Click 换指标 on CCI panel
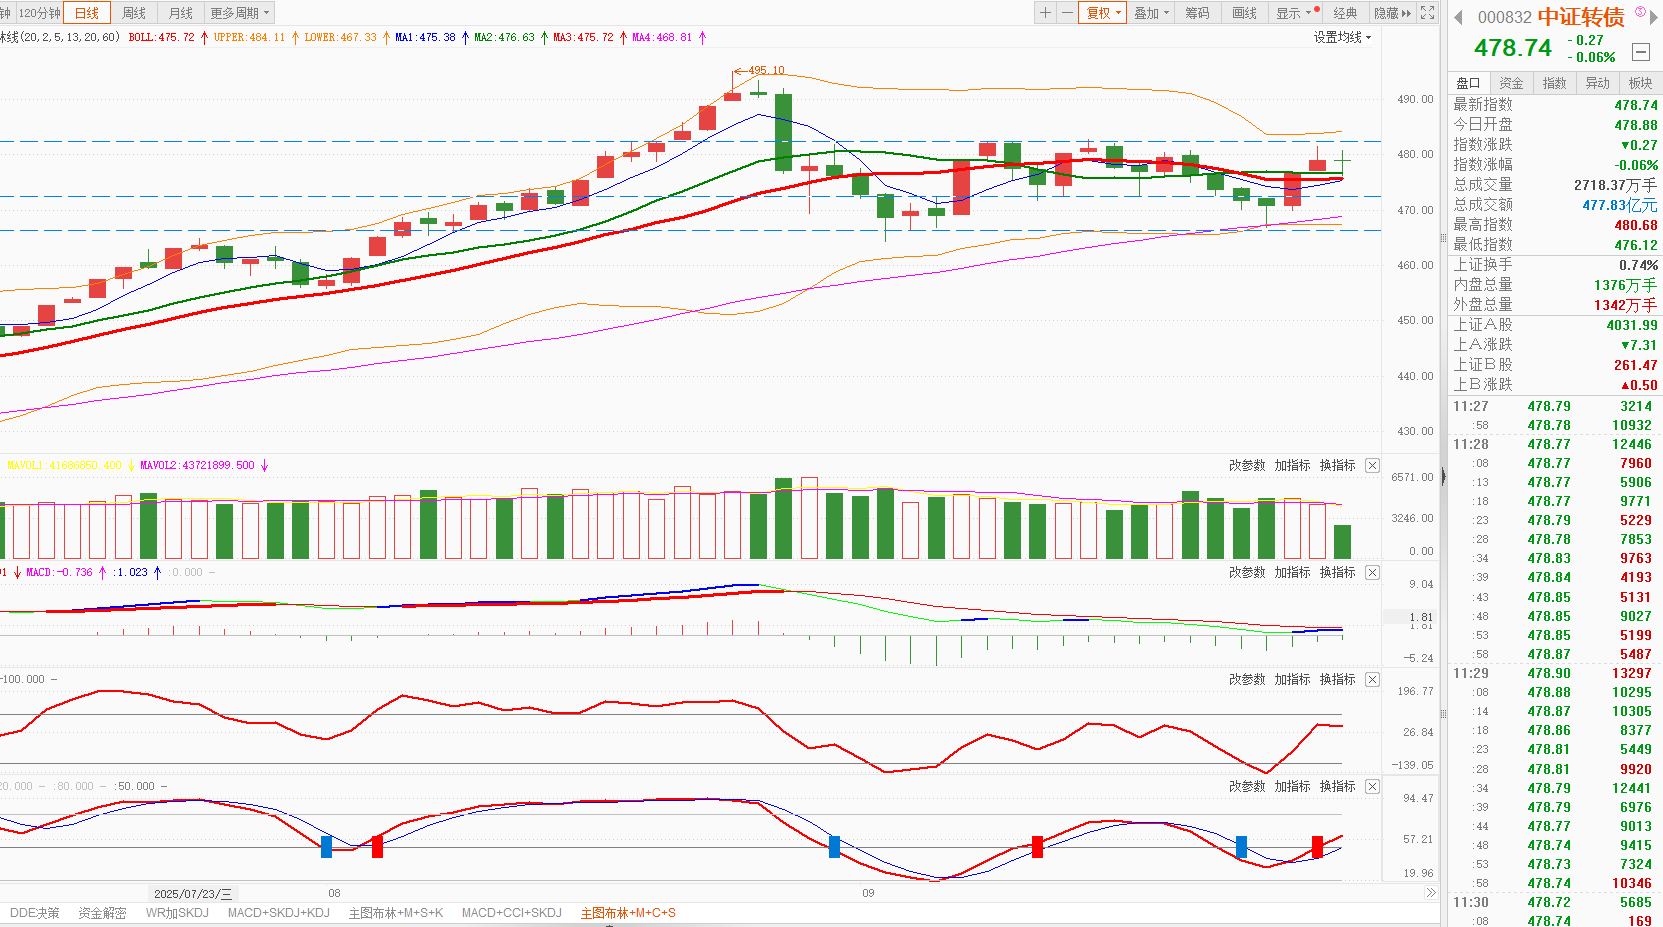This screenshot has height=927, width=1663. [1337, 680]
